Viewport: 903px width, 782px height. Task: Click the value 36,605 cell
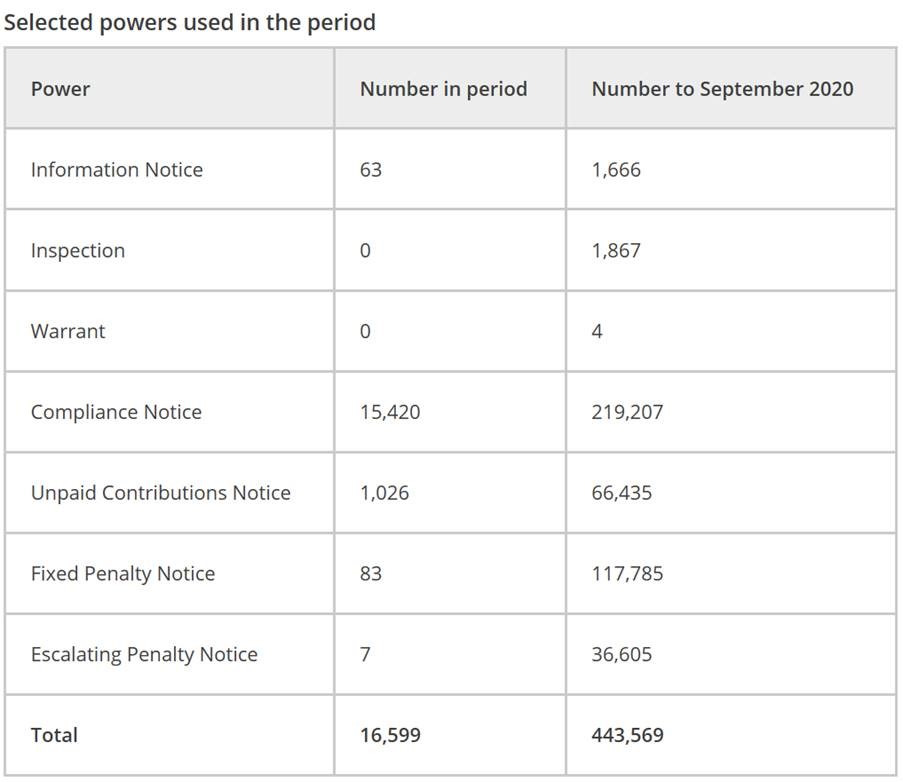(621, 654)
